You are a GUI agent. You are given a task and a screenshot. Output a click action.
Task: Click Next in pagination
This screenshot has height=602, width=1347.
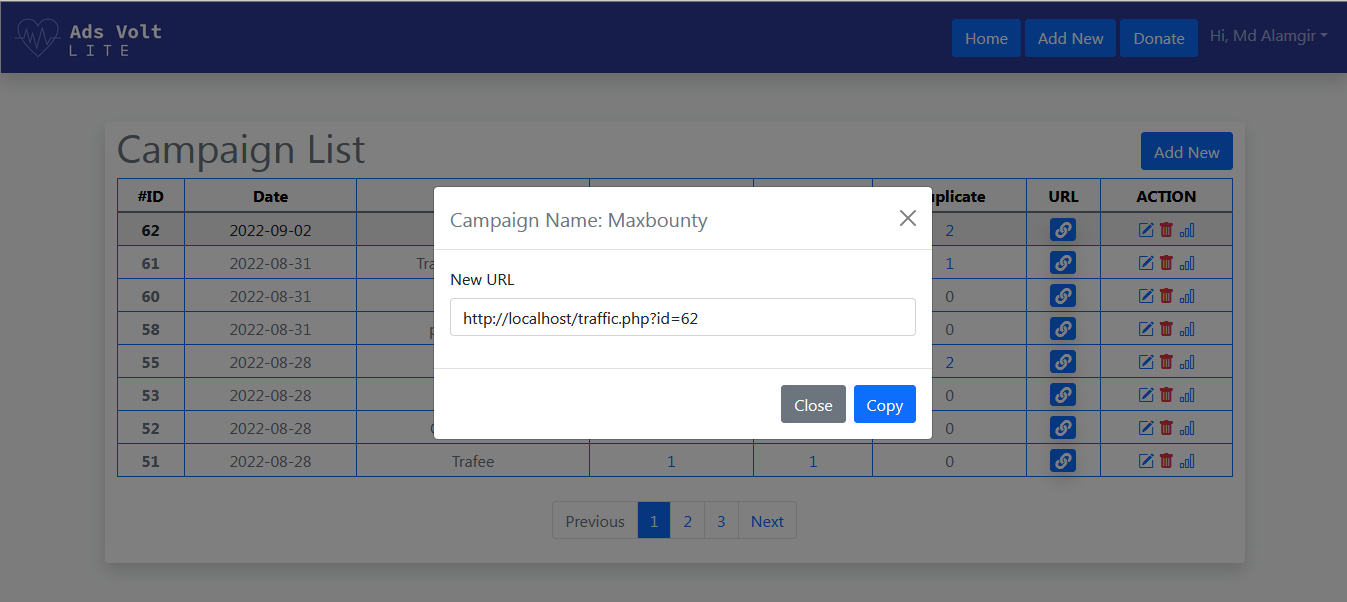(x=767, y=521)
